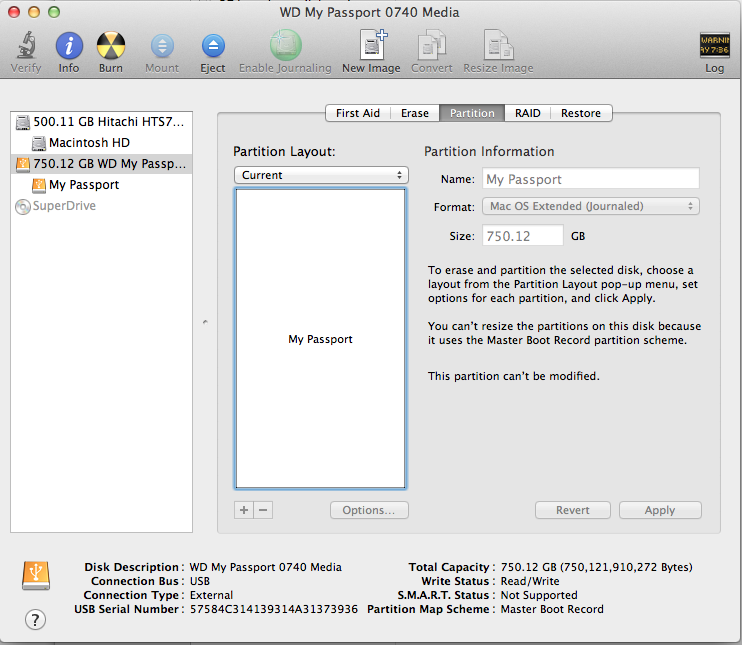Open partition Options button

point(369,510)
